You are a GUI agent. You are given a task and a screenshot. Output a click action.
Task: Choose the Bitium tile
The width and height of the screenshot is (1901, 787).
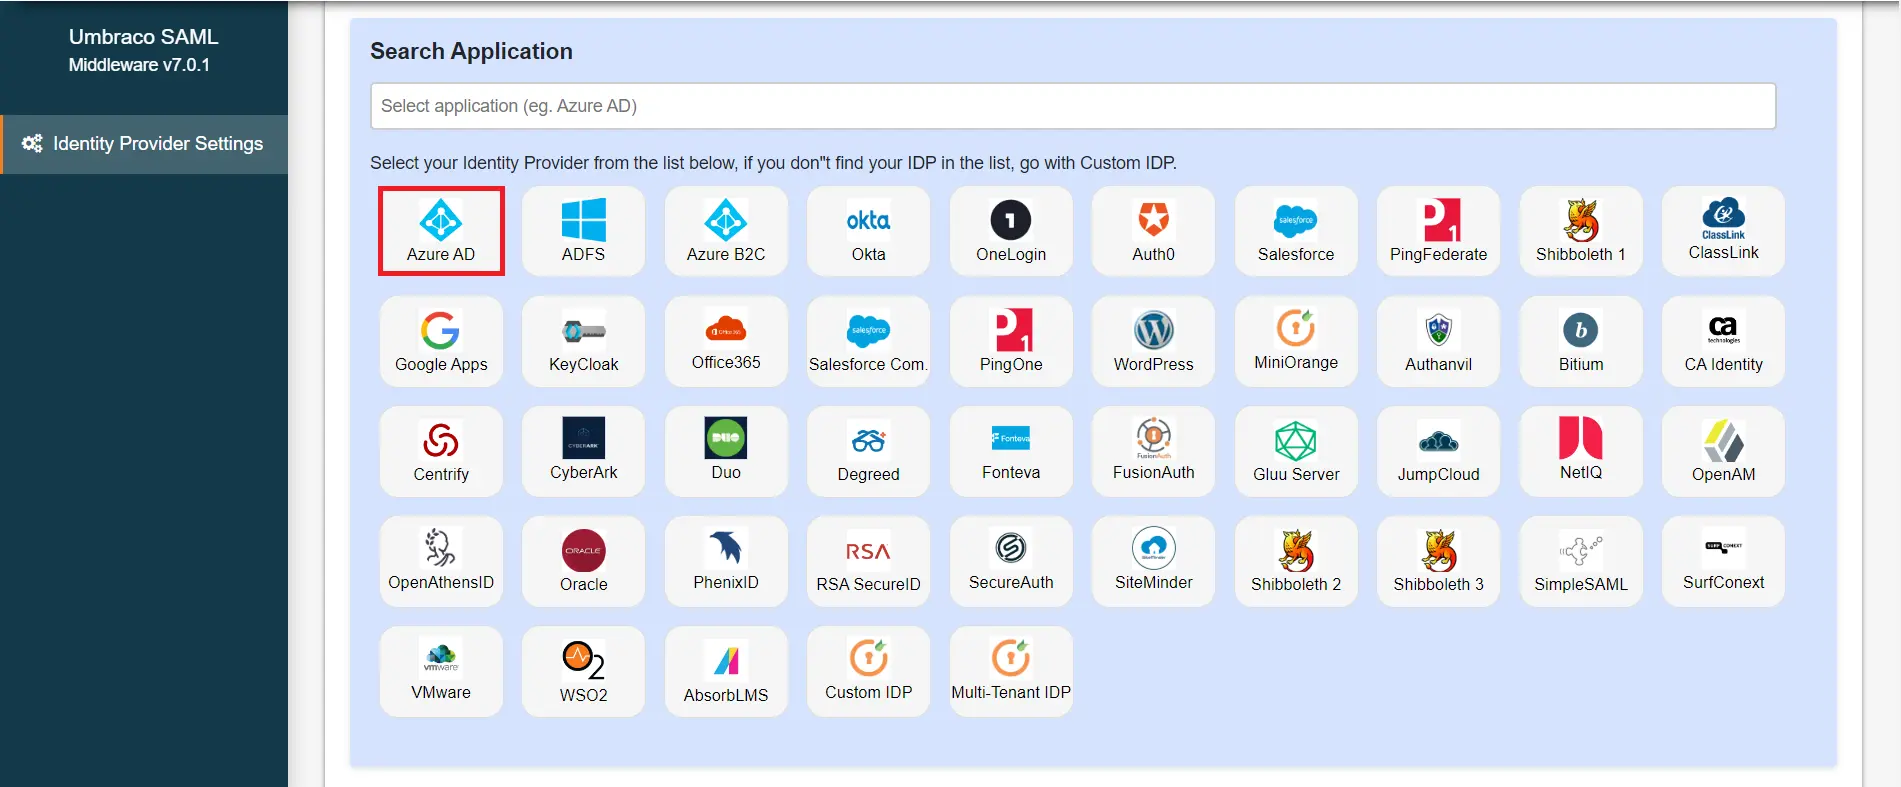pyautogui.click(x=1581, y=341)
